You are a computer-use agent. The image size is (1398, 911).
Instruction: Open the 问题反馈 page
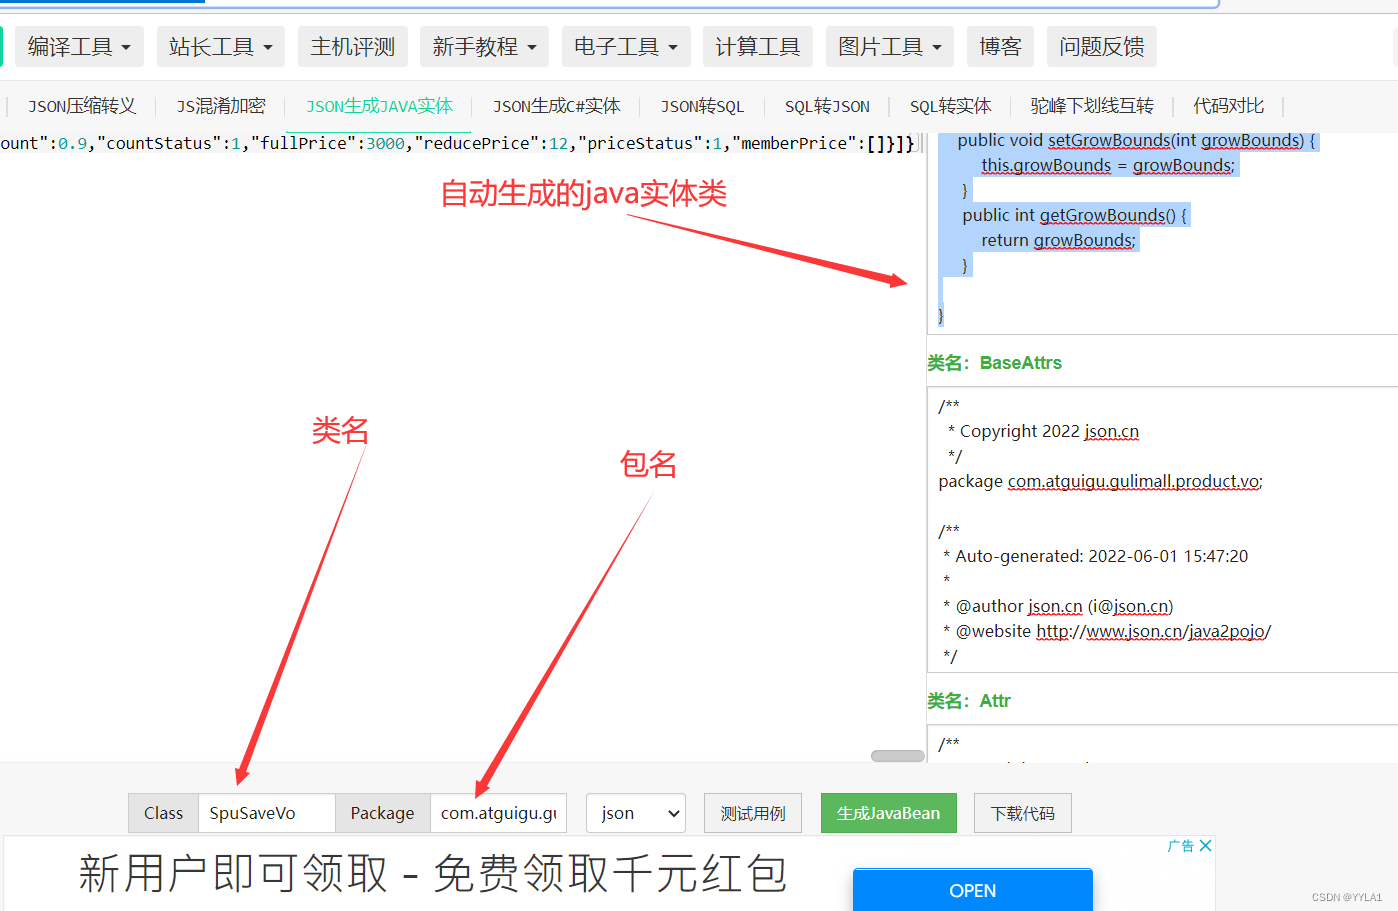[x=1102, y=47]
